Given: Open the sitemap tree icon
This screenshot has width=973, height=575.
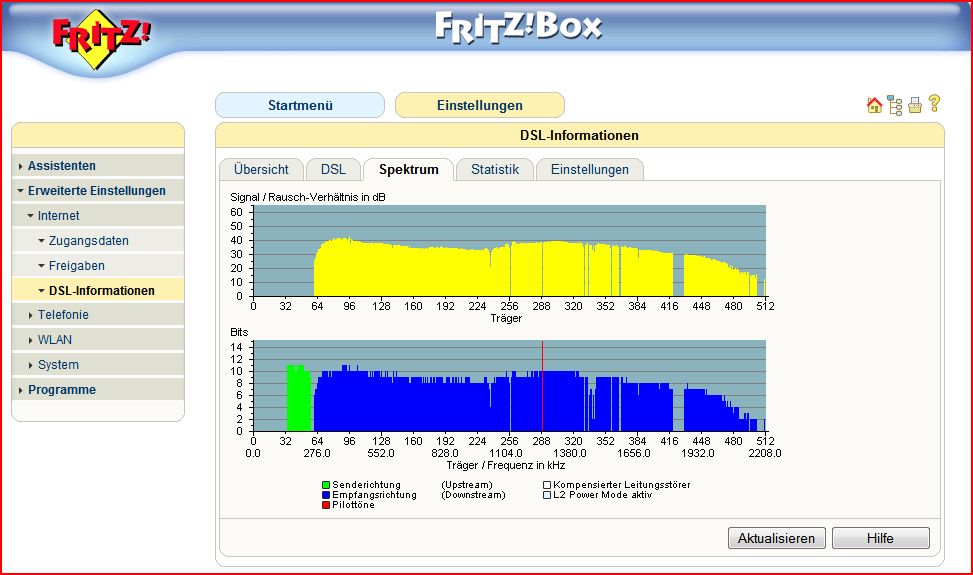Looking at the screenshot, I should pos(895,105).
